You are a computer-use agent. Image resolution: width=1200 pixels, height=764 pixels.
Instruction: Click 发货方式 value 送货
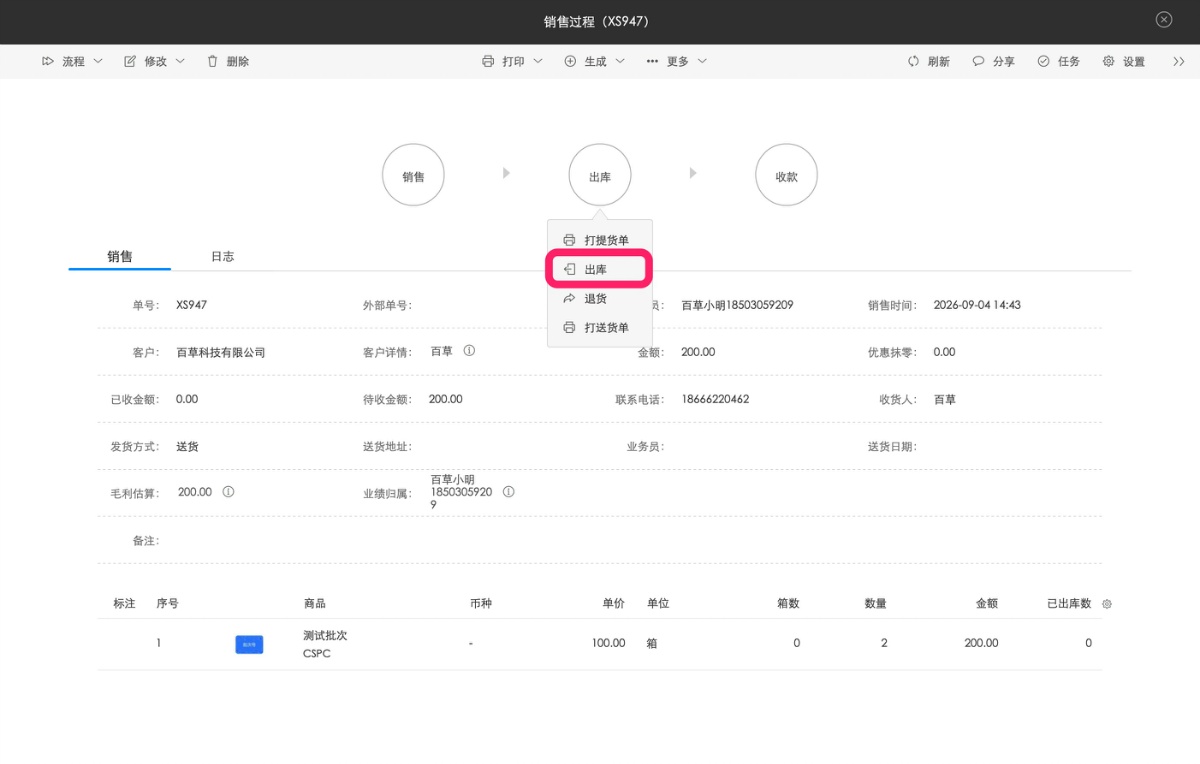tap(187, 446)
